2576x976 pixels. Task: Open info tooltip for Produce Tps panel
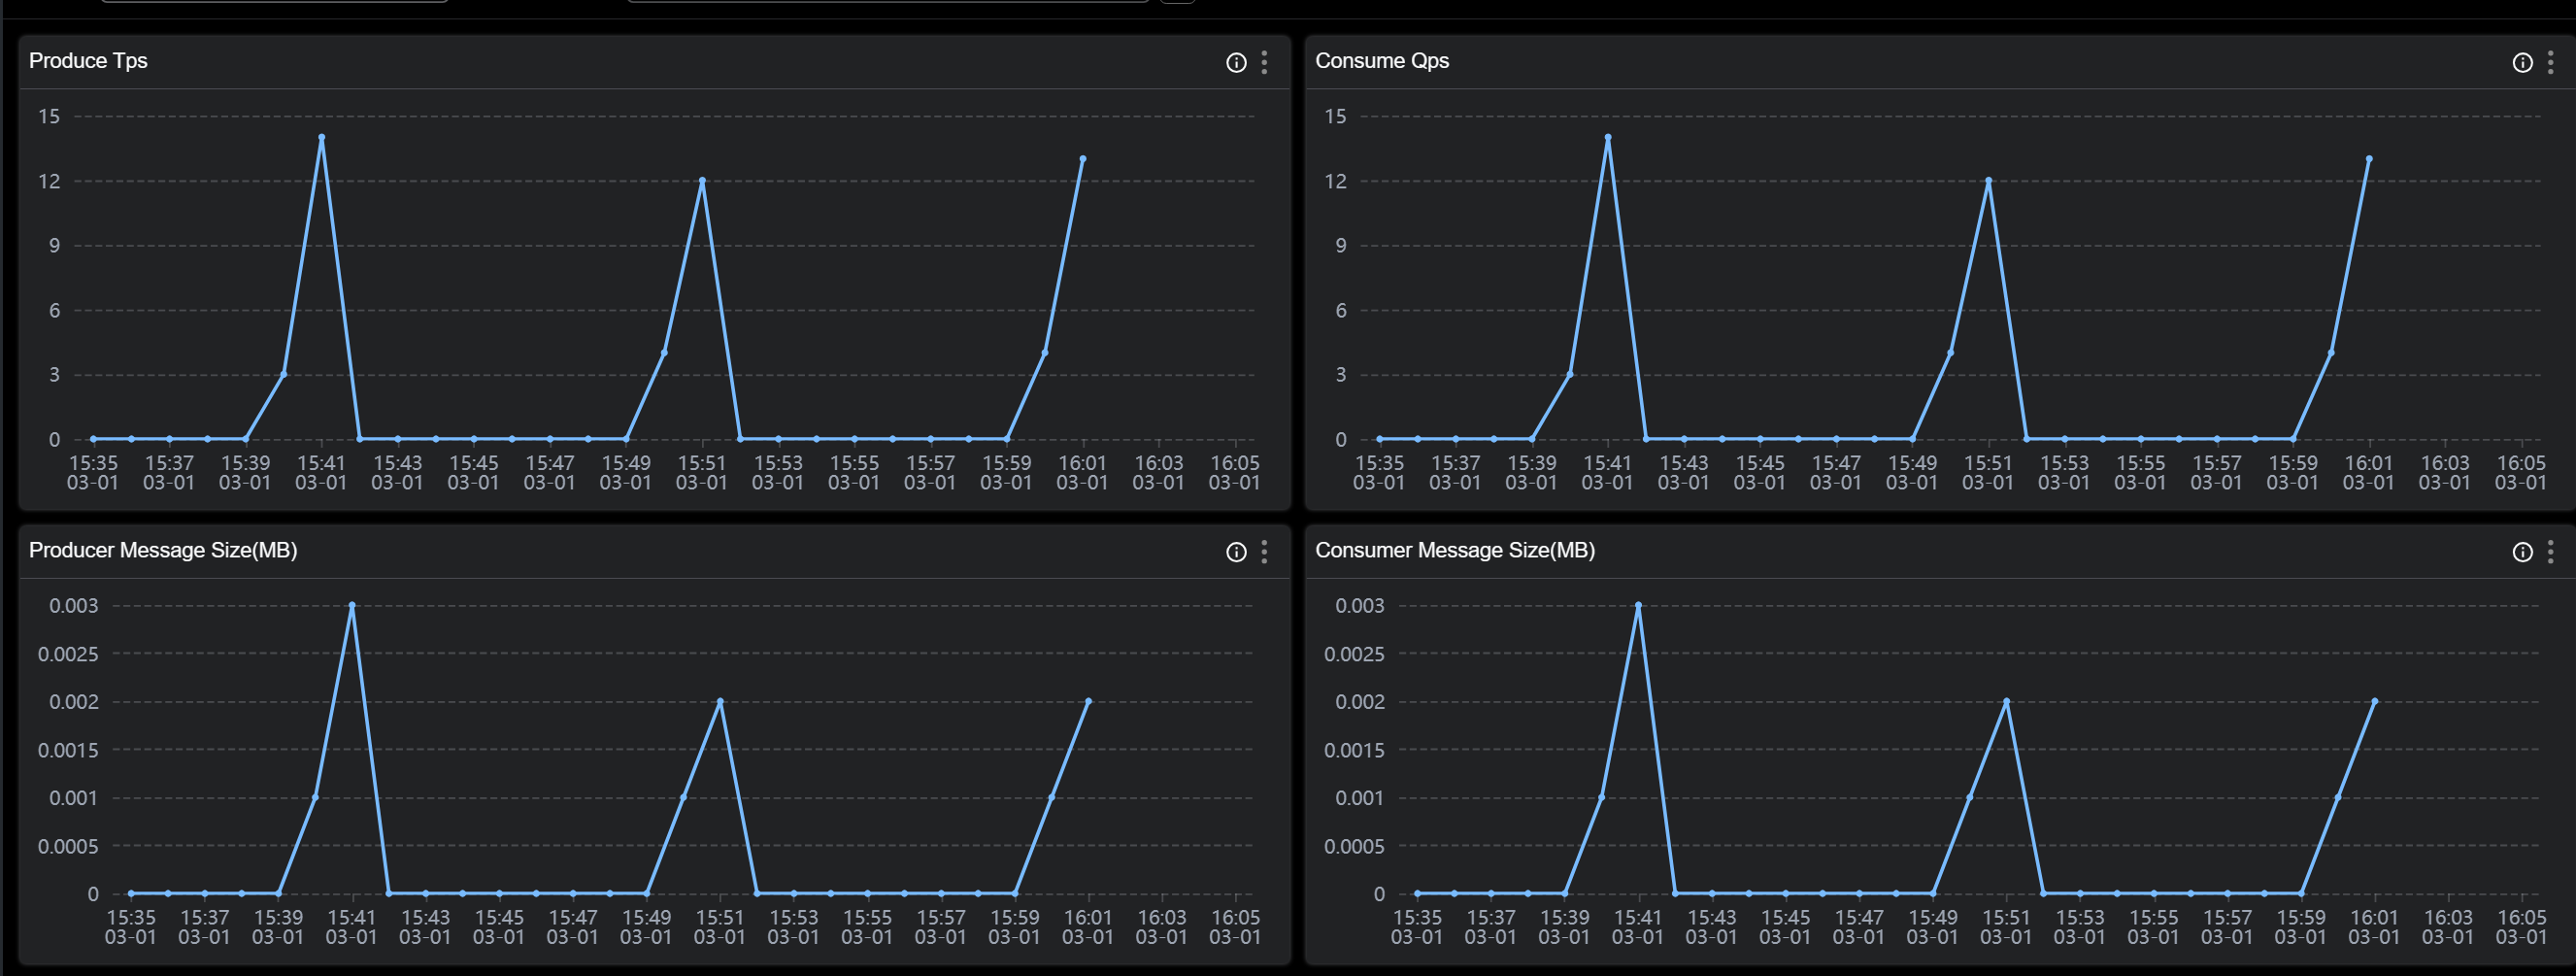1236,63
